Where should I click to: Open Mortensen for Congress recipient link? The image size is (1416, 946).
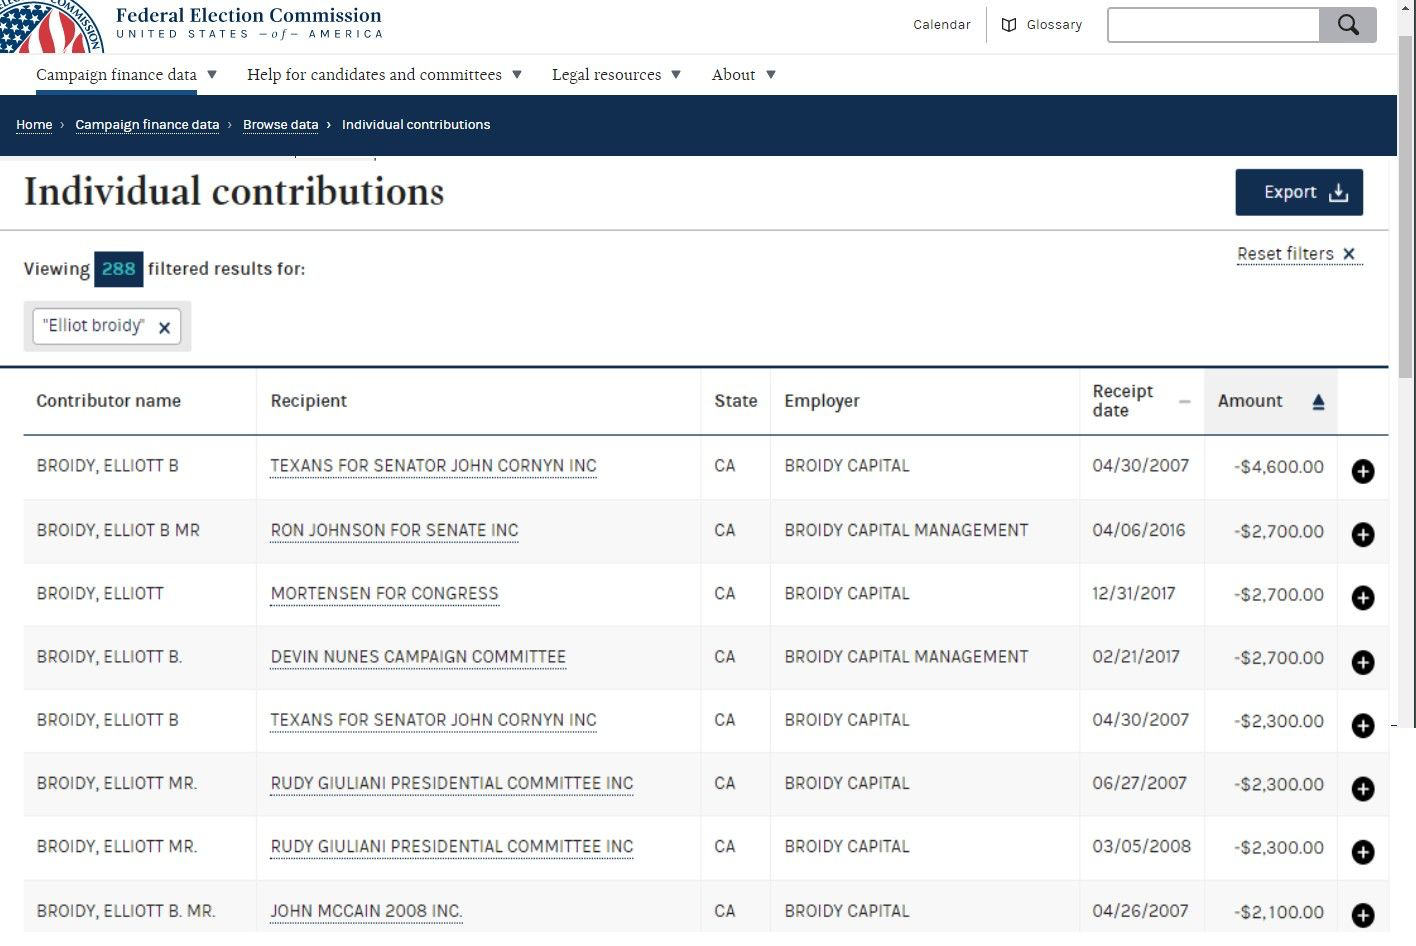pyautogui.click(x=385, y=594)
